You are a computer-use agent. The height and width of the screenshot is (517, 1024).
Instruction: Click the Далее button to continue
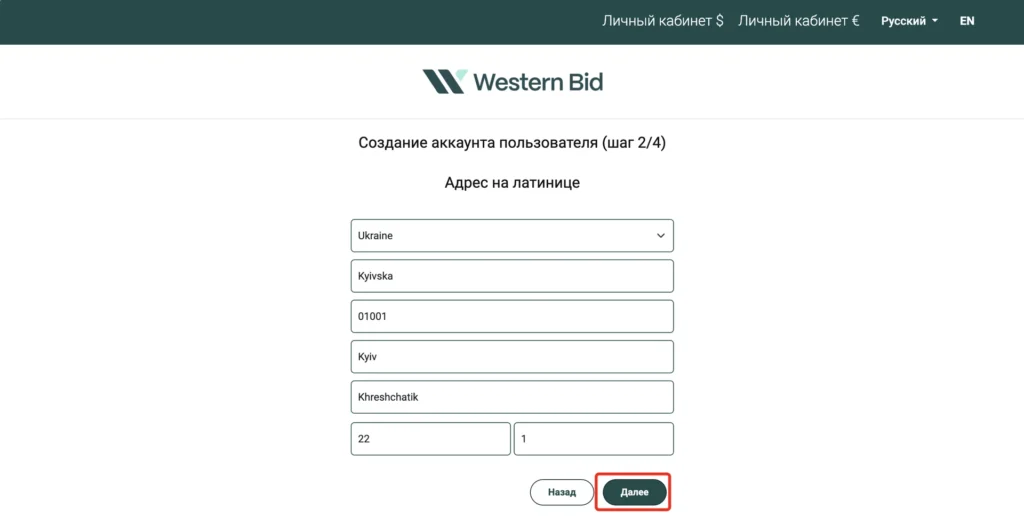(634, 492)
